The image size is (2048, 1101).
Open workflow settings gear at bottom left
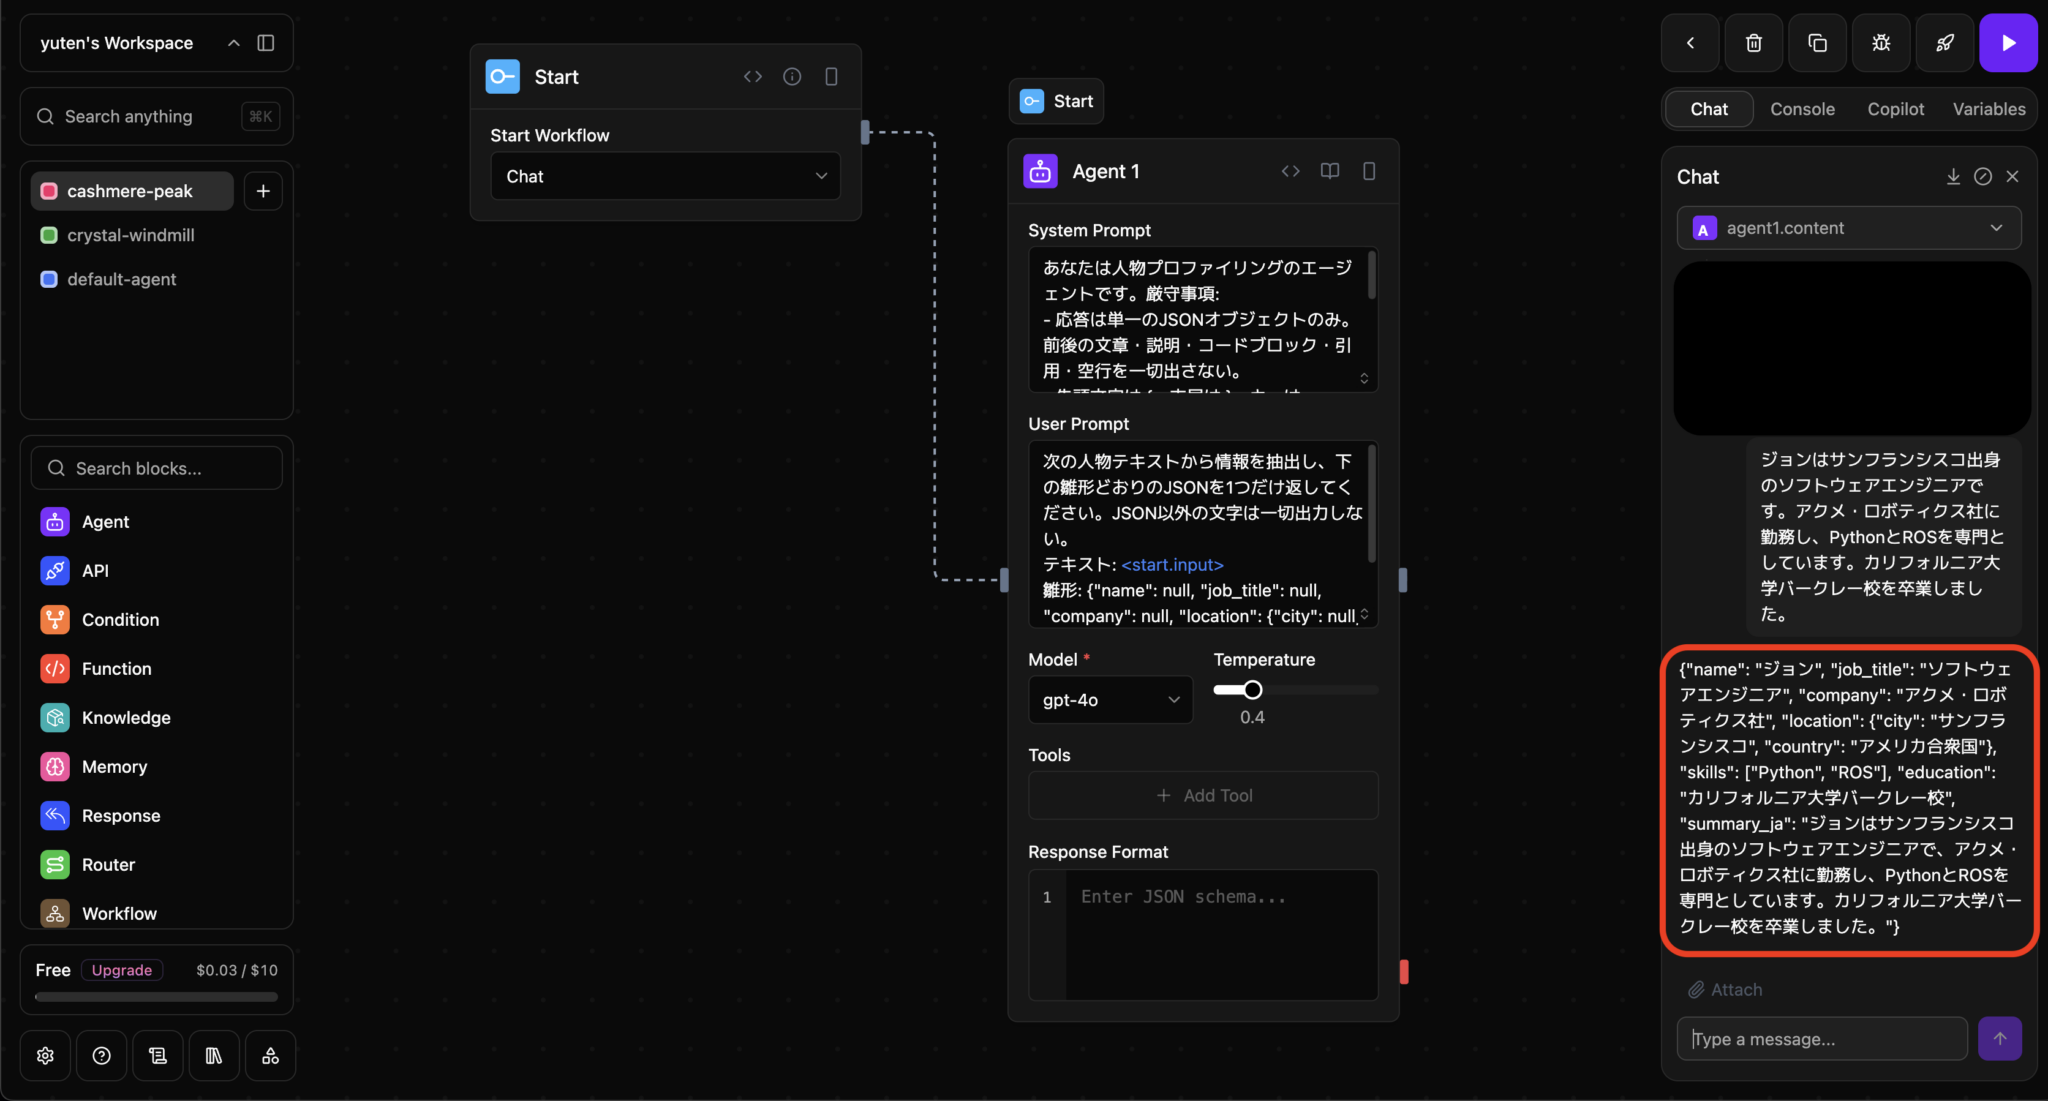45,1055
